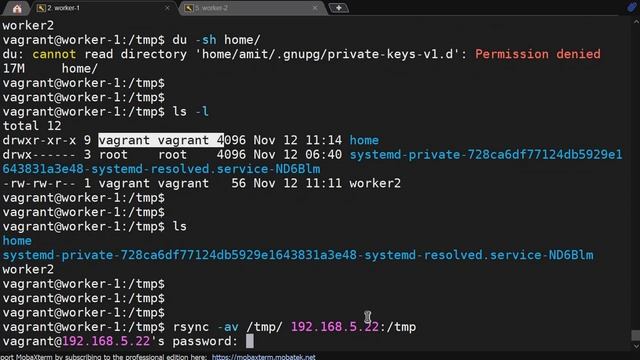Click worker-1 tab's session icon
Screen dimensions: 640x360
point(41,8)
